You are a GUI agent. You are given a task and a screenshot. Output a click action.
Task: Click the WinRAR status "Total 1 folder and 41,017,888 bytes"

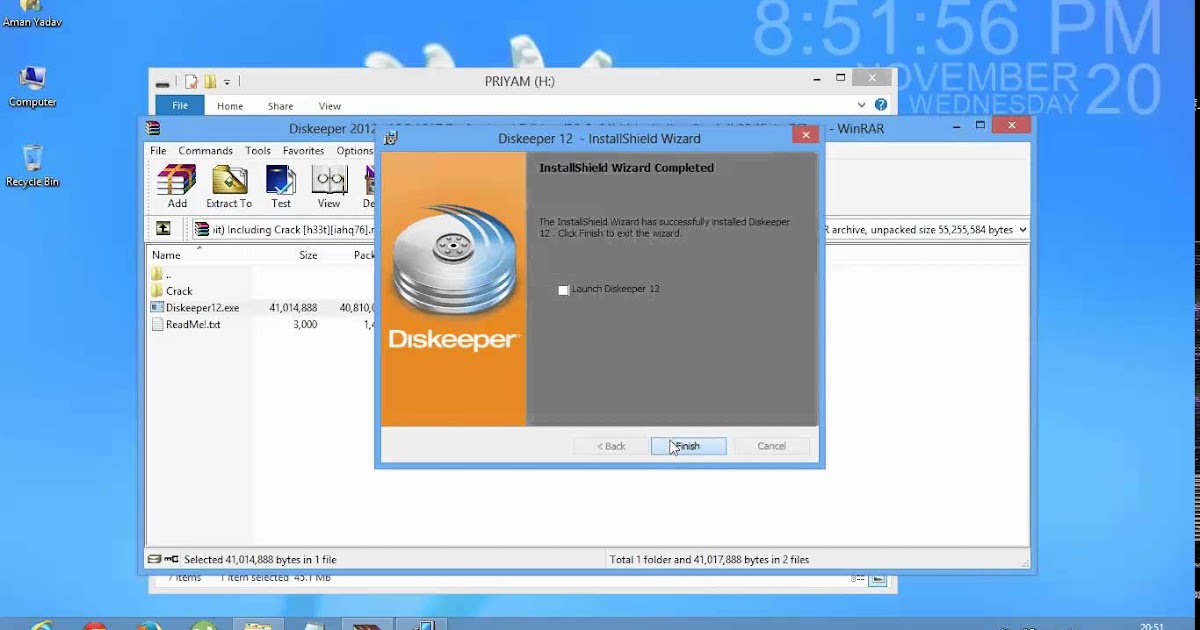click(x=709, y=560)
